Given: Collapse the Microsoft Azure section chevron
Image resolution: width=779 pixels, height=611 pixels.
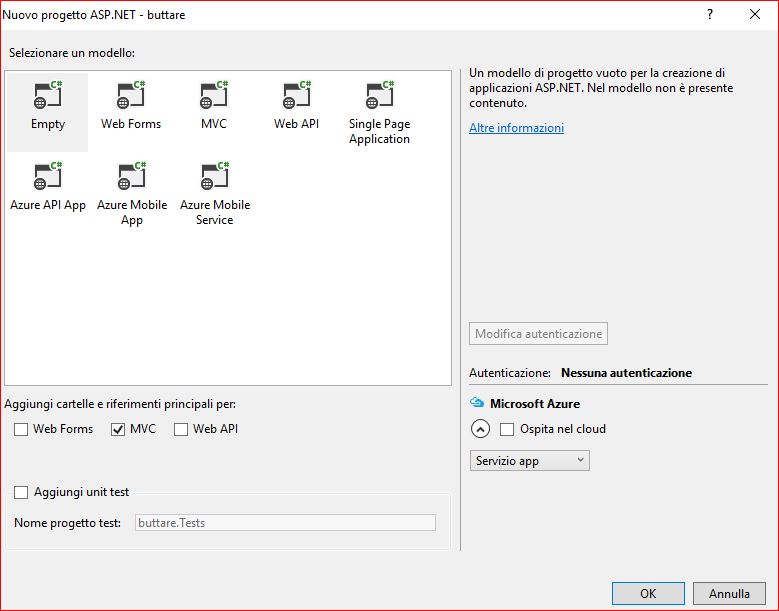Looking at the screenshot, I should (x=480, y=429).
